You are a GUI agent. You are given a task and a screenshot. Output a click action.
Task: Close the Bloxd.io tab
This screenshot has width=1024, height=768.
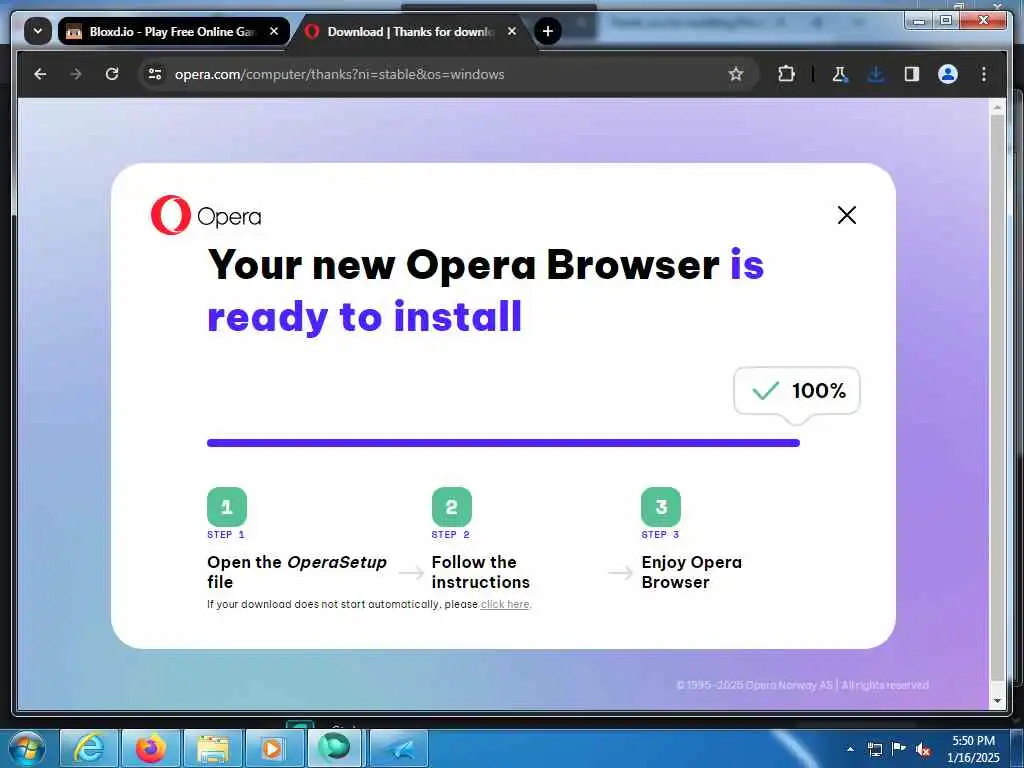[x=274, y=31]
